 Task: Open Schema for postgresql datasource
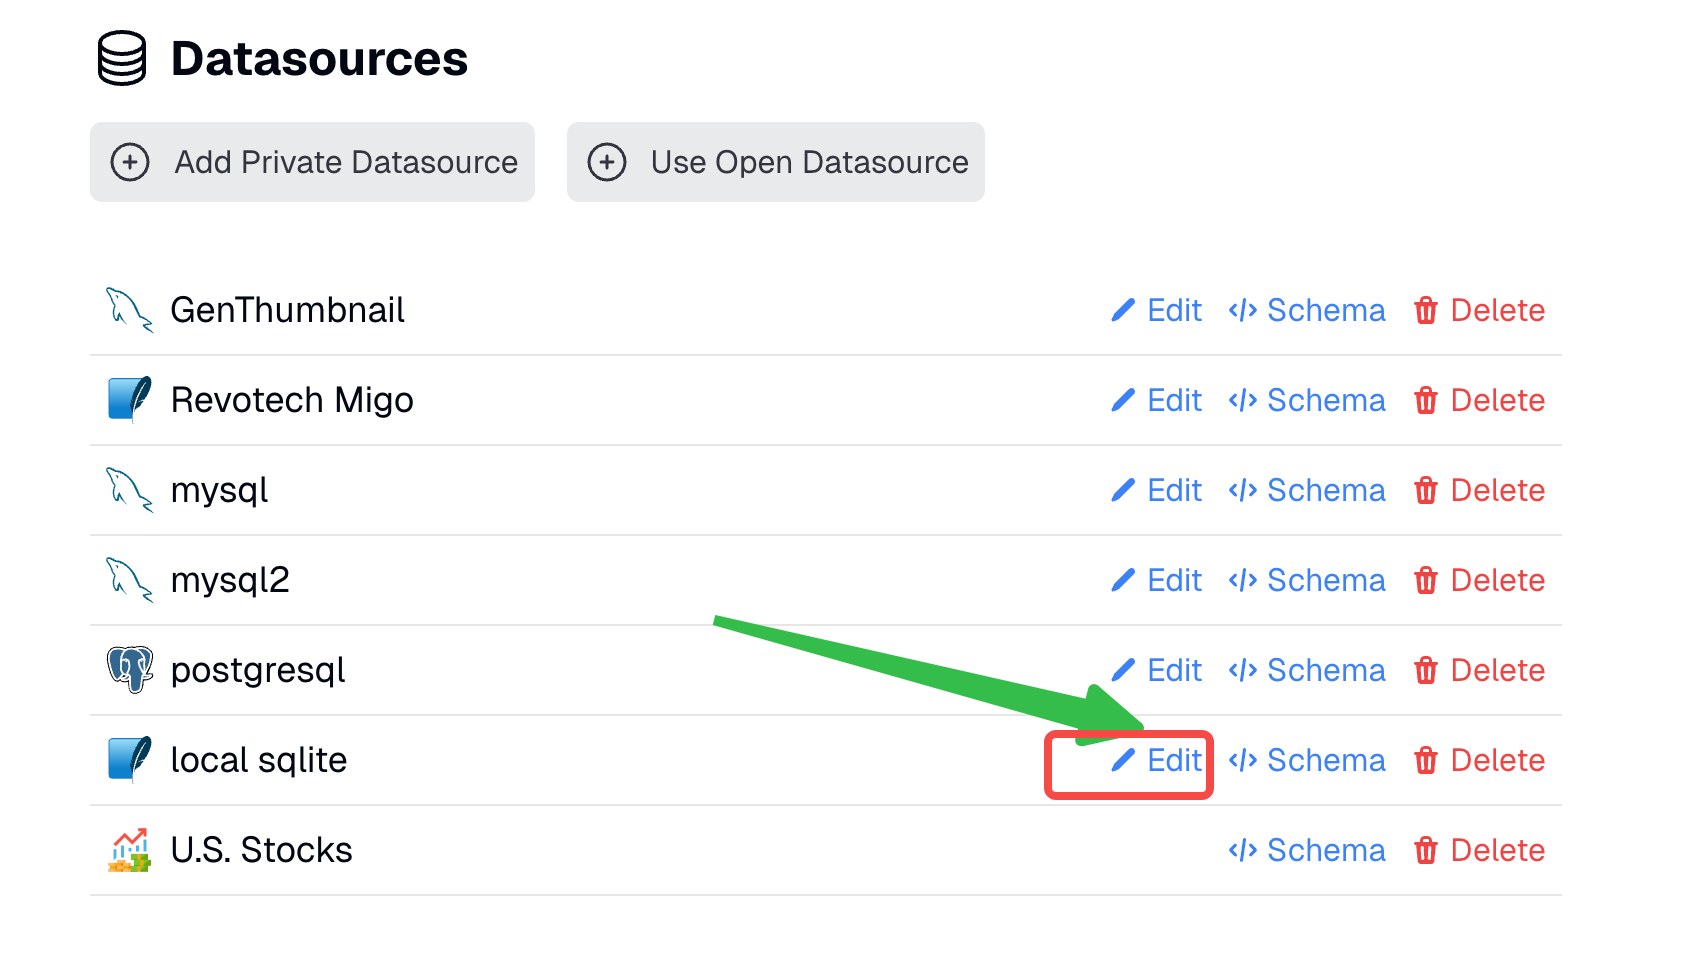click(x=1307, y=670)
